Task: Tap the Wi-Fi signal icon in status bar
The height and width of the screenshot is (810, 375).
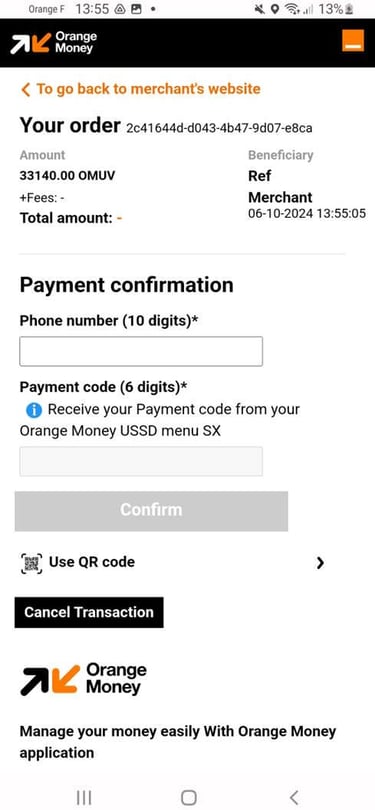Action: pos(293,9)
